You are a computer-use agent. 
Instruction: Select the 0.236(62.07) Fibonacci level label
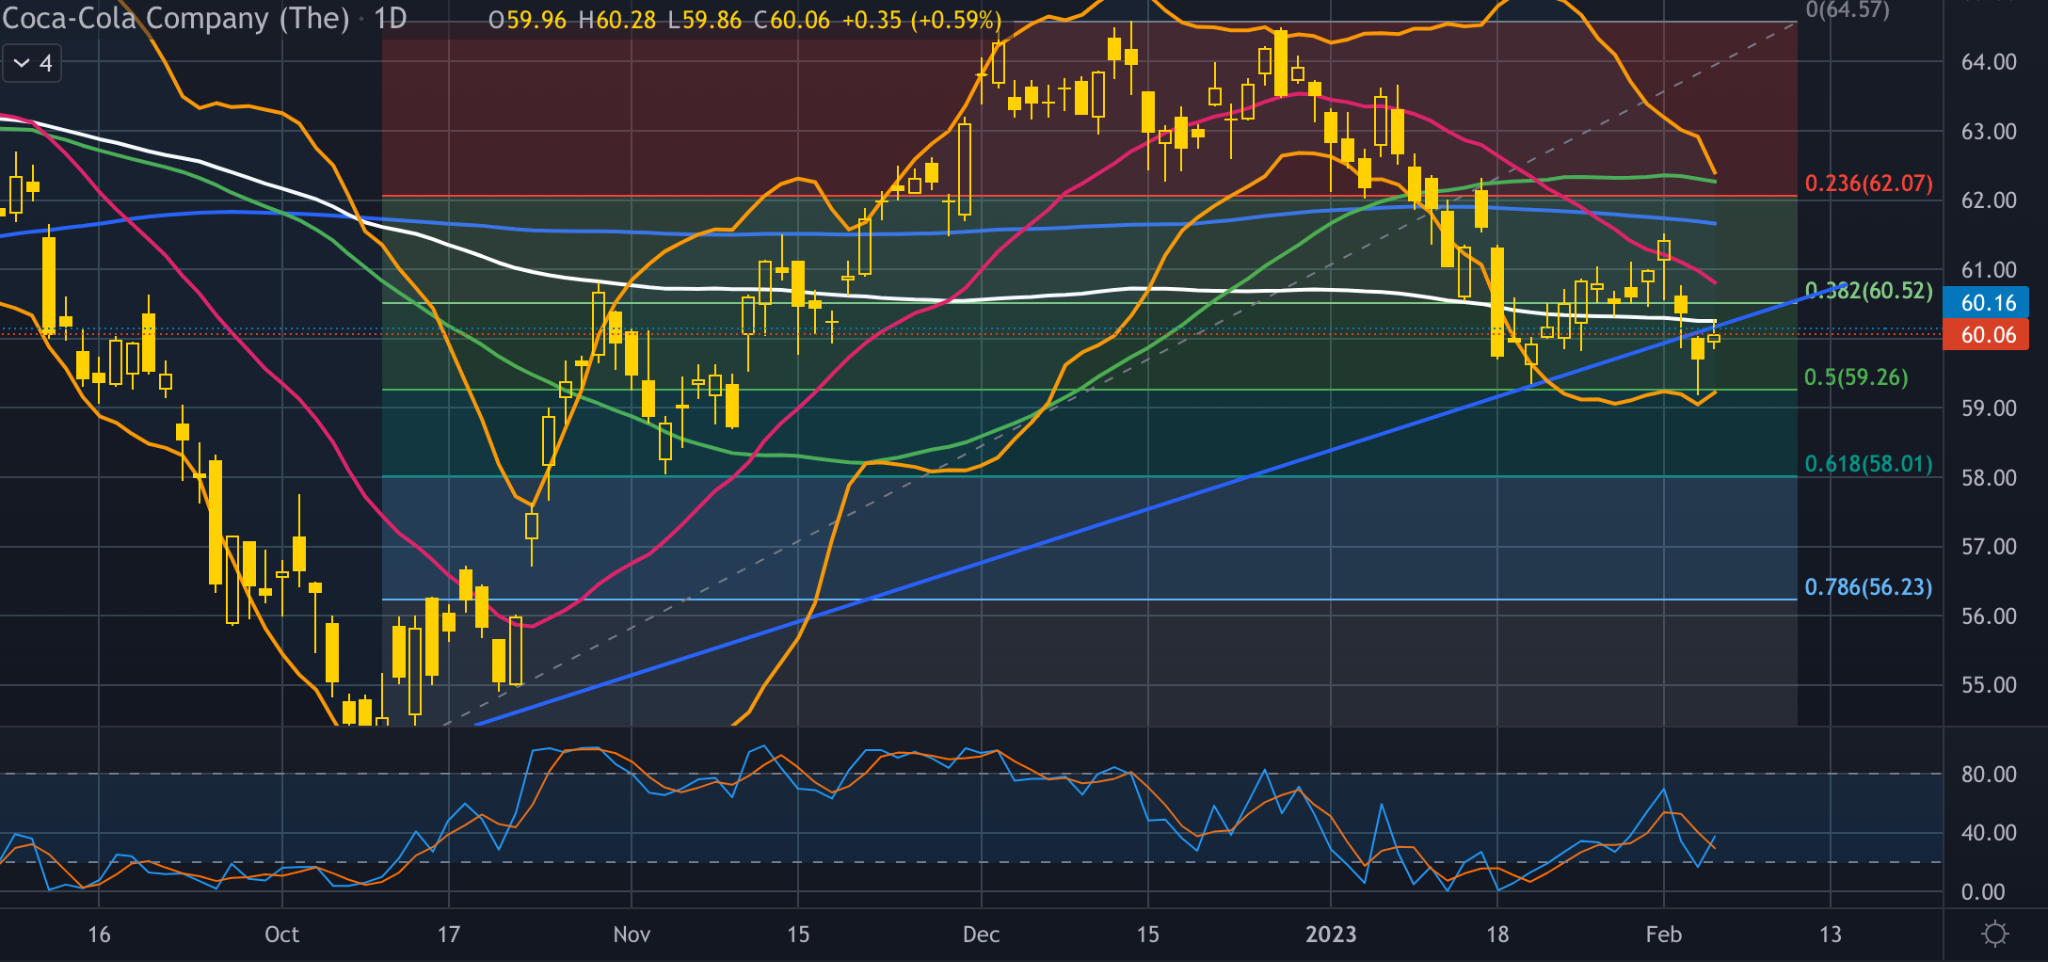(1868, 184)
